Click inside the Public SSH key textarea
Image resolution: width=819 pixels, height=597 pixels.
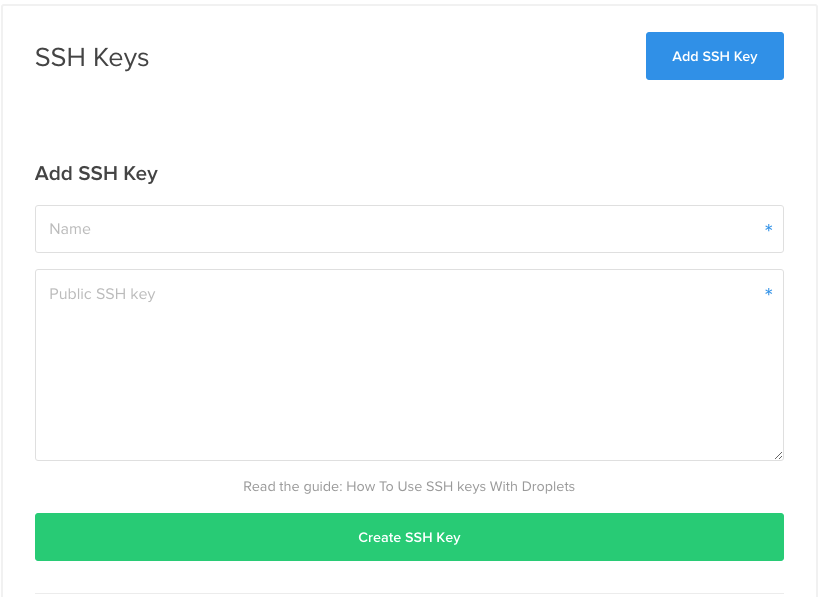coord(409,365)
